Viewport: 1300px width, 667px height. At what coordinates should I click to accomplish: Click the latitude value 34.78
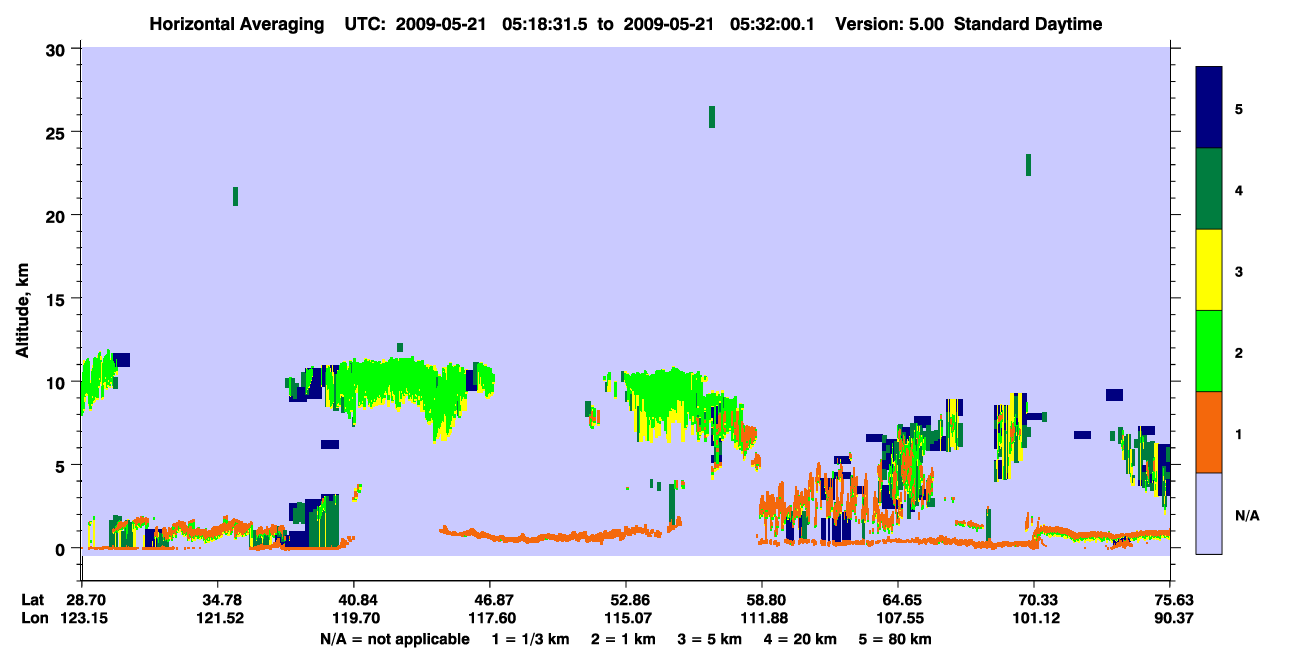pyautogui.click(x=217, y=600)
